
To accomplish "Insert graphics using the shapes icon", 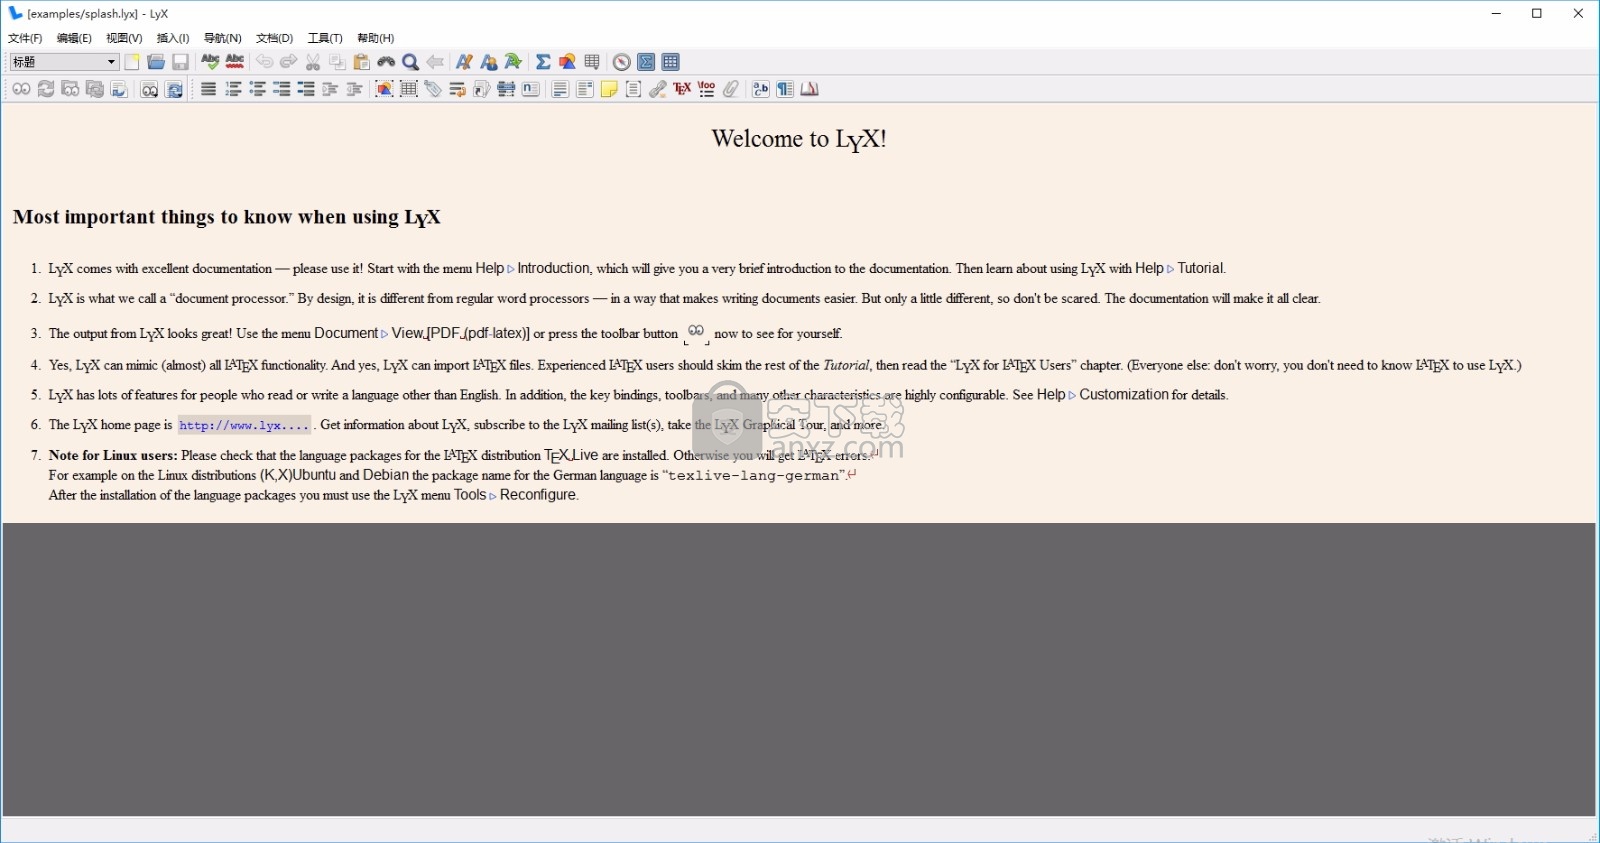I will 567,62.
